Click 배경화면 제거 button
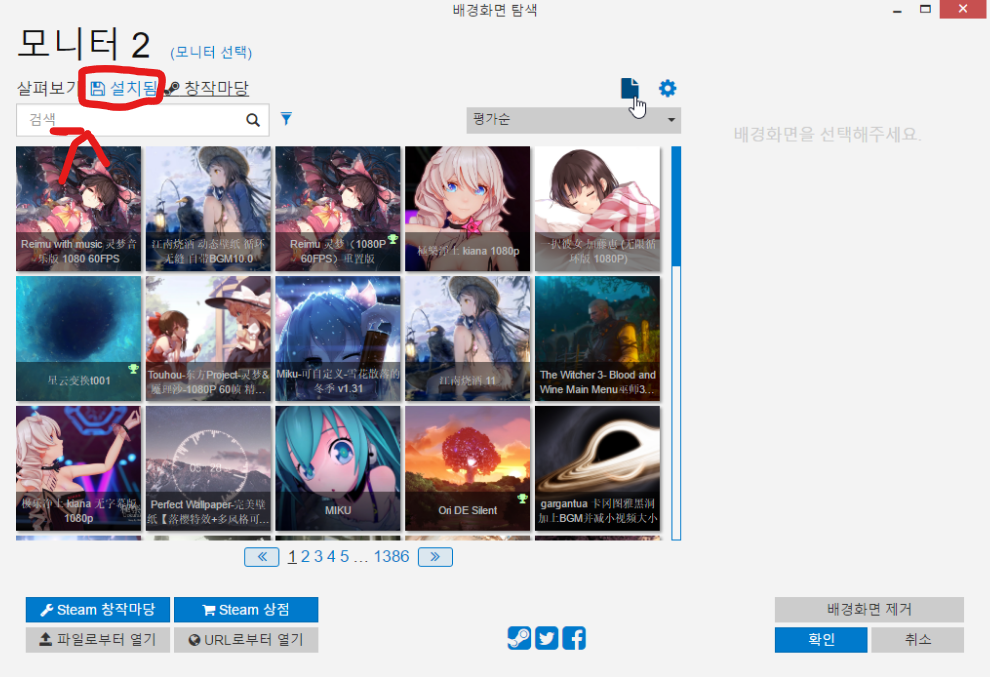 pos(869,609)
